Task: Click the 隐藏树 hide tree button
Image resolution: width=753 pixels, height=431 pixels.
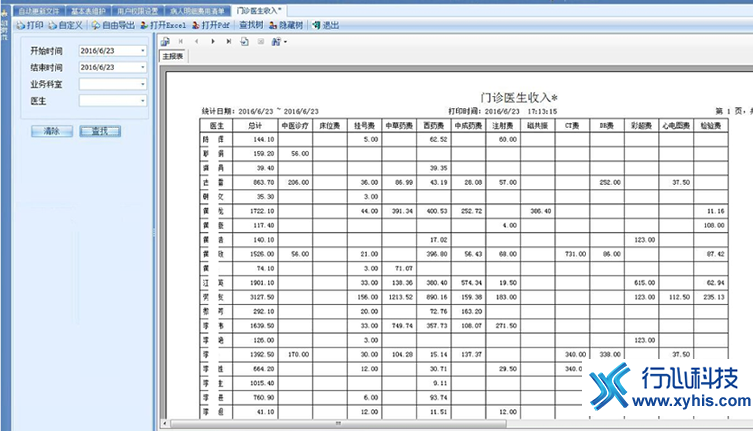Action: pos(286,25)
